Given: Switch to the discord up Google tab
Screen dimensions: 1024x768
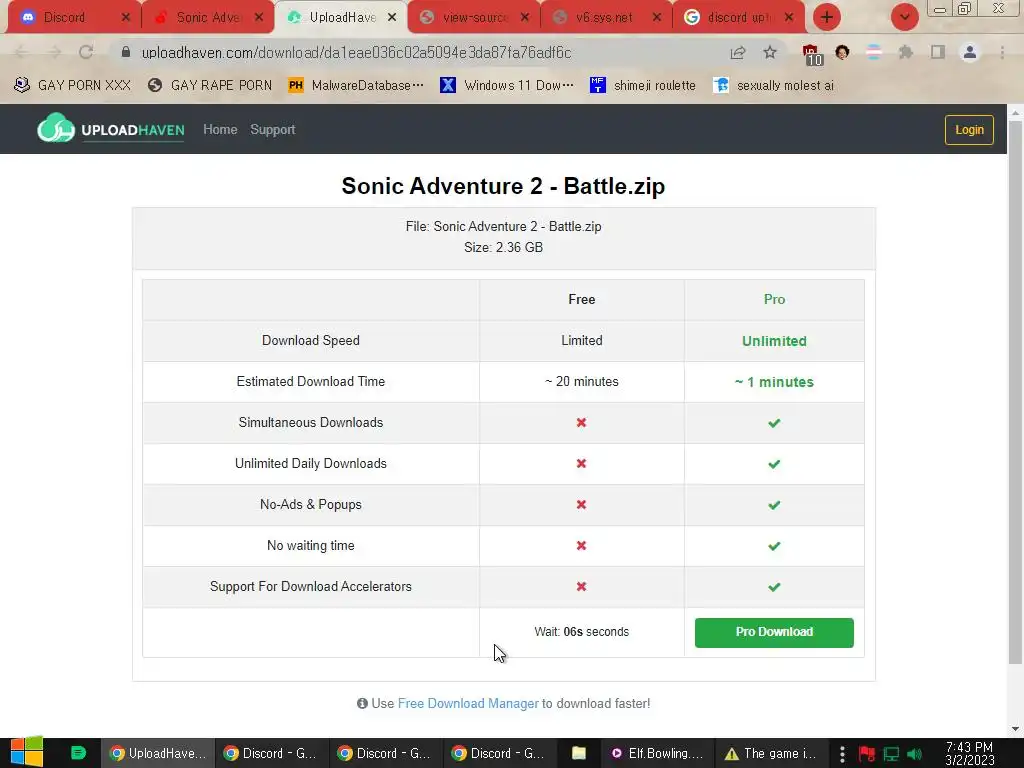Looking at the screenshot, I should point(738,18).
